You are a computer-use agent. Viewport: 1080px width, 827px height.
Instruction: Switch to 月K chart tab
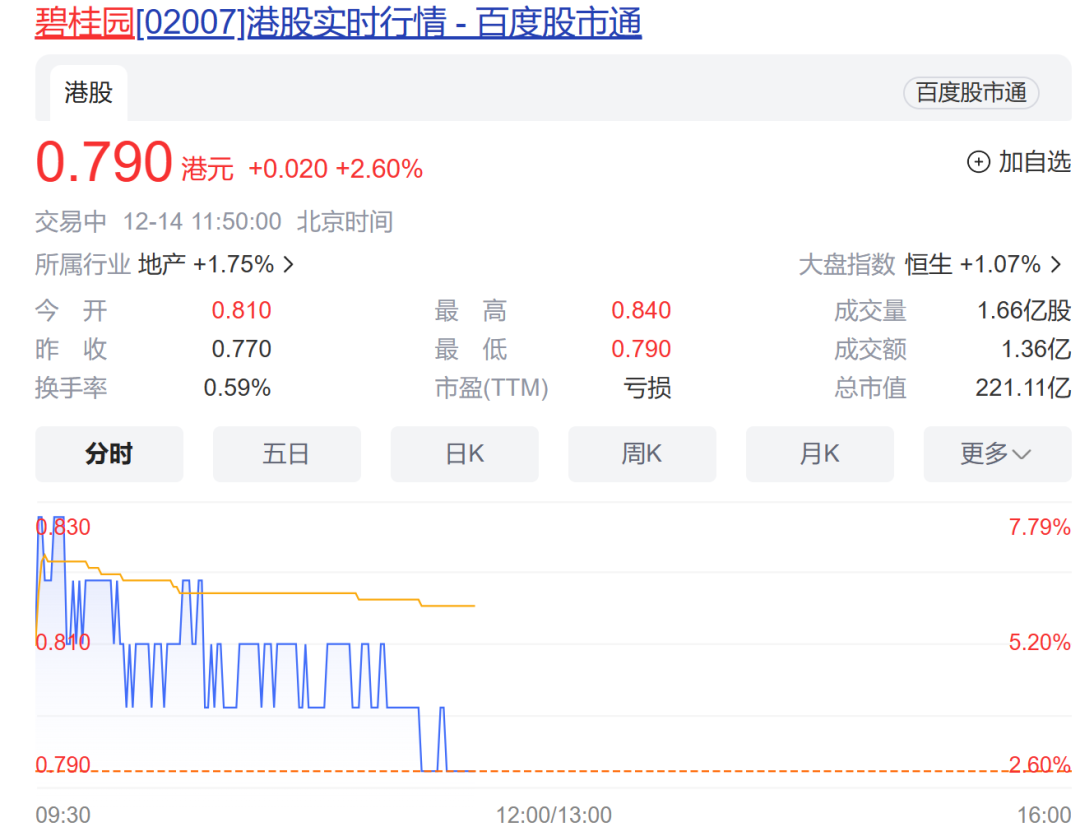coord(820,454)
